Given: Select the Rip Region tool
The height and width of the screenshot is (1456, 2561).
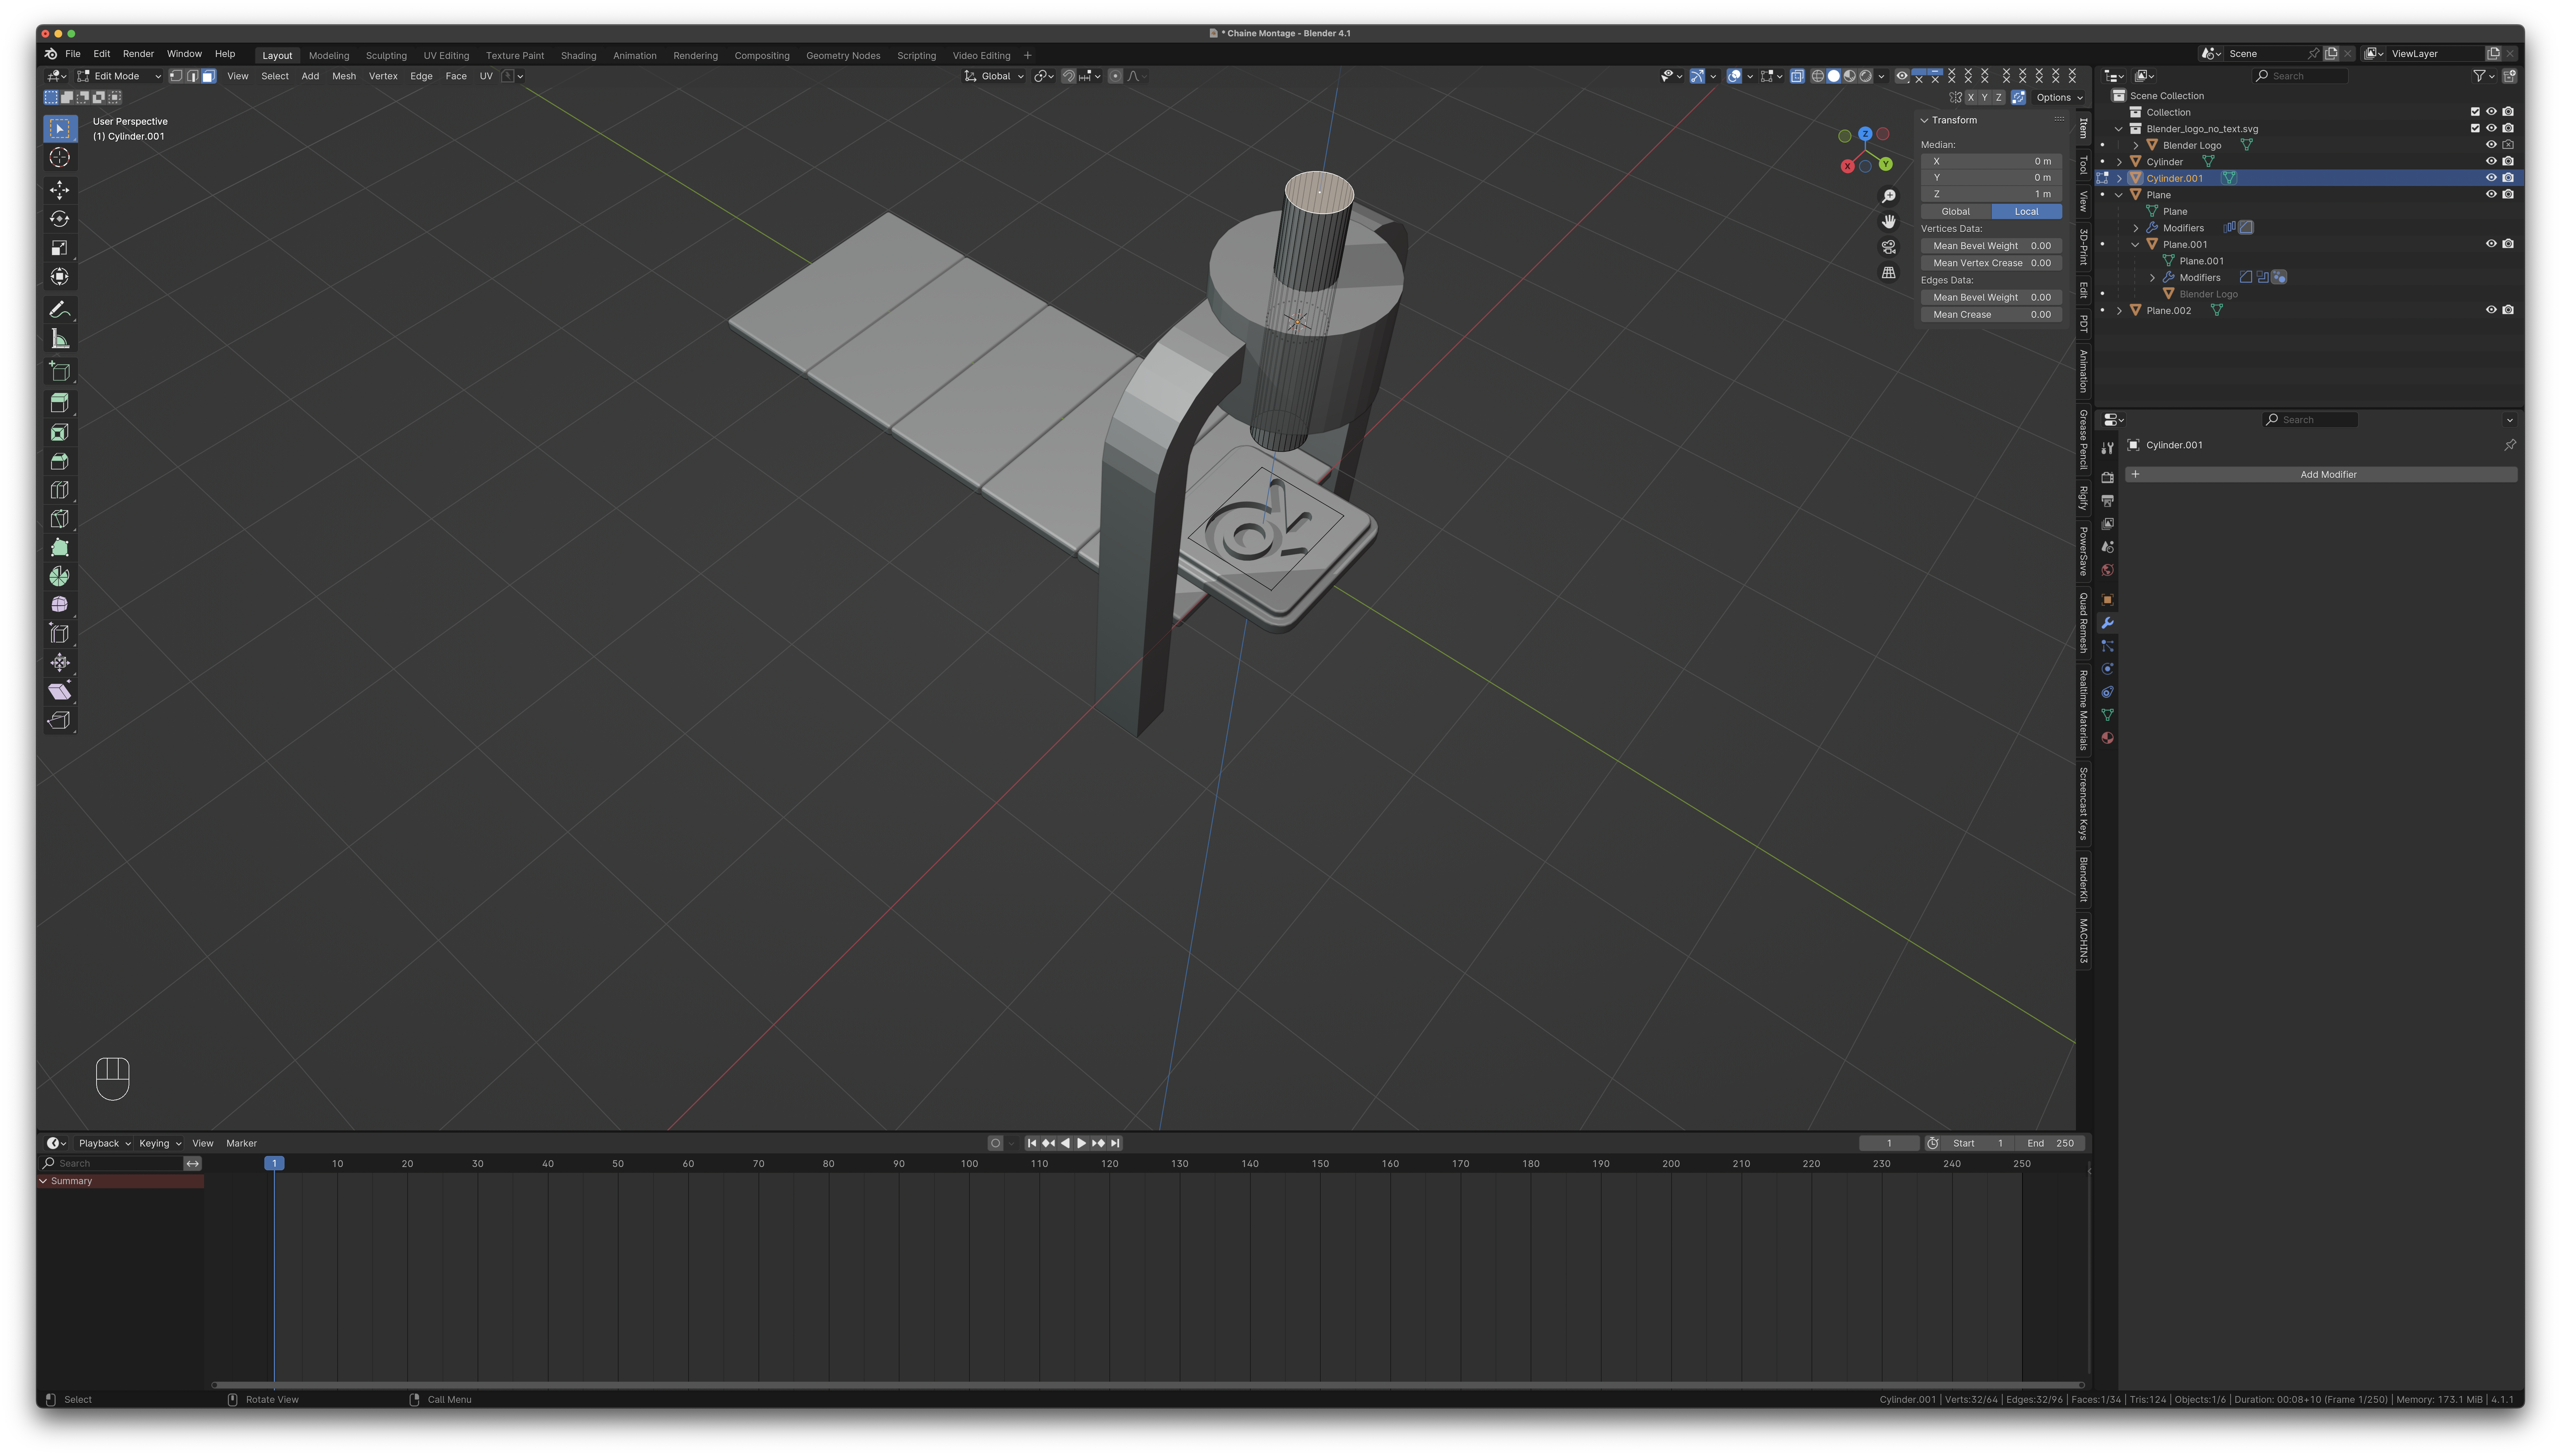Looking at the screenshot, I should click(60, 720).
